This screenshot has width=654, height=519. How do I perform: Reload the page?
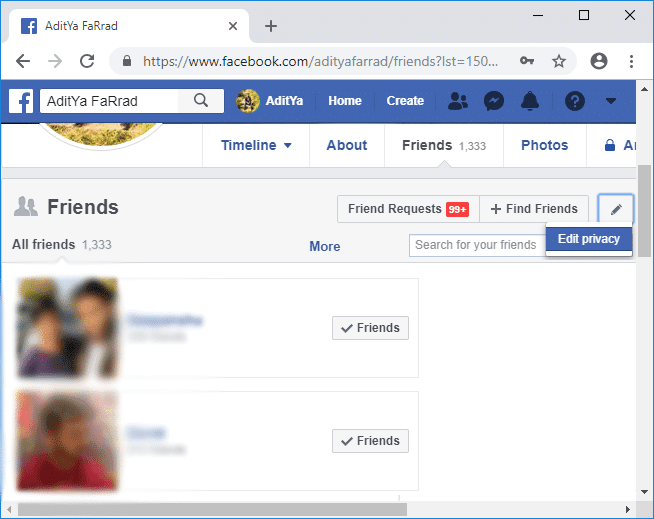click(87, 61)
